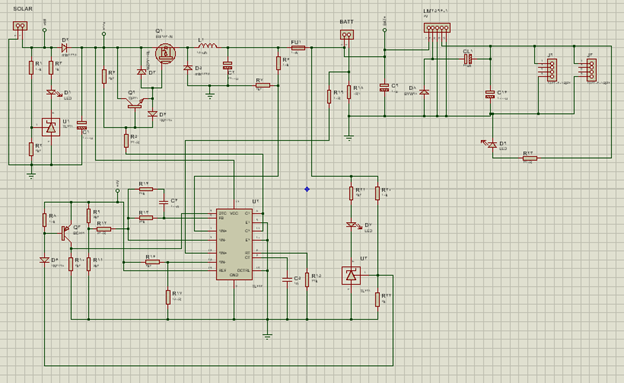Click the IC's VCC pin label
The width and height of the screenshot is (624, 383).
pyautogui.click(x=234, y=213)
